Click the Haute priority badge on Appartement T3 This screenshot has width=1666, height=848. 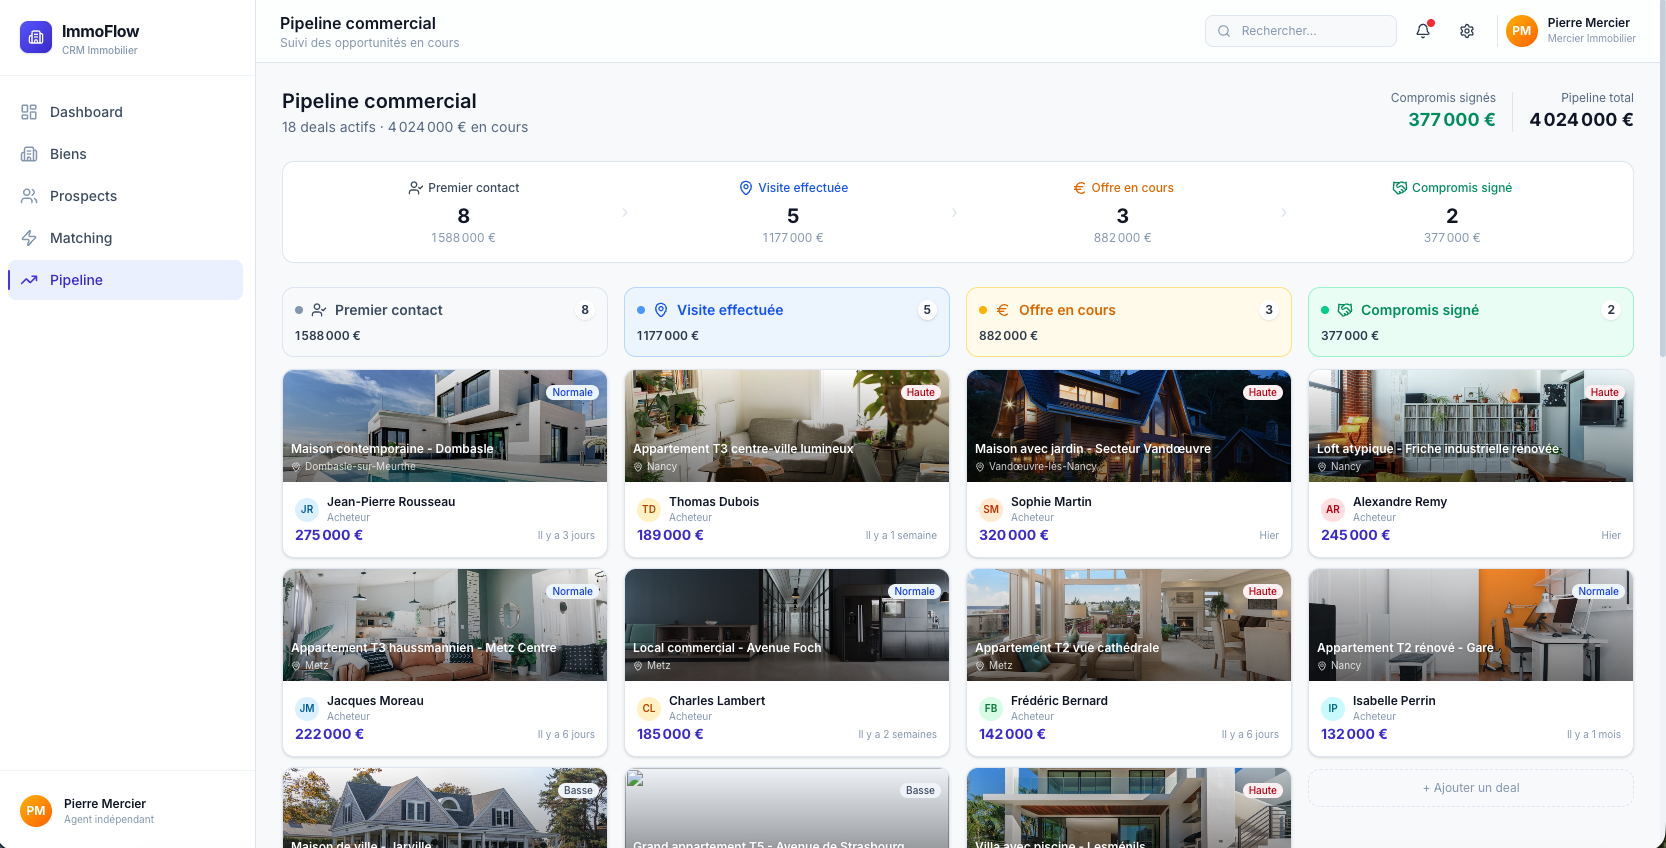pyautogui.click(x=920, y=393)
